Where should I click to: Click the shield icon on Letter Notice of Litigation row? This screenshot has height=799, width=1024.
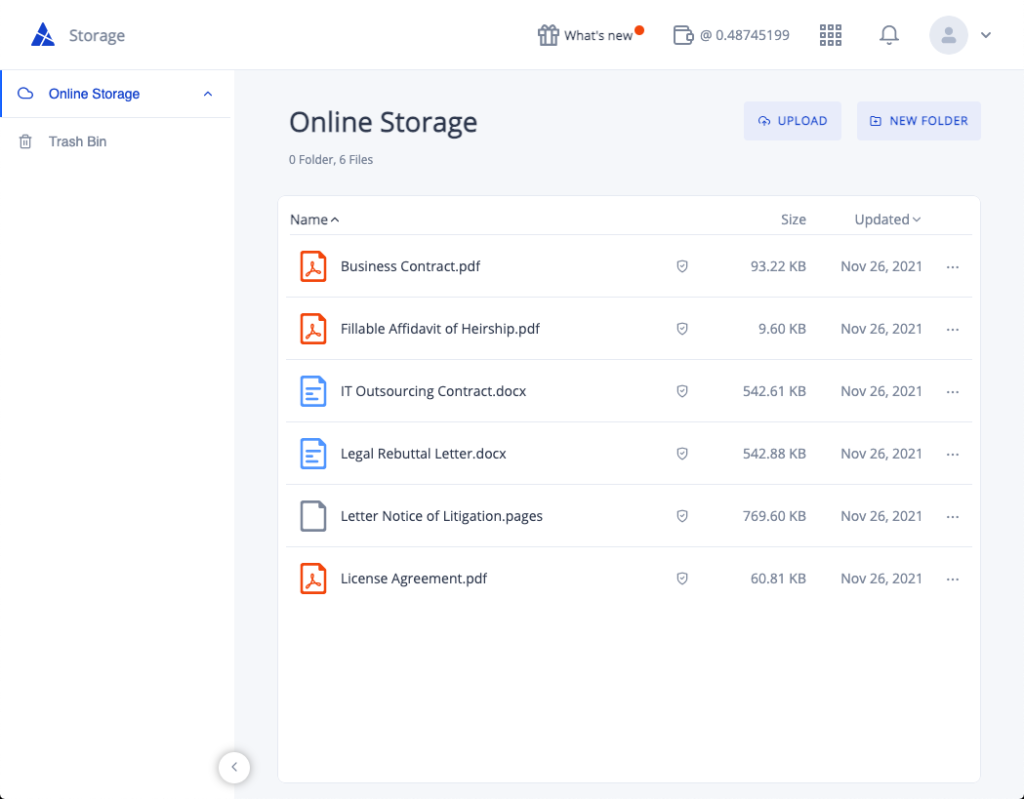(x=682, y=516)
